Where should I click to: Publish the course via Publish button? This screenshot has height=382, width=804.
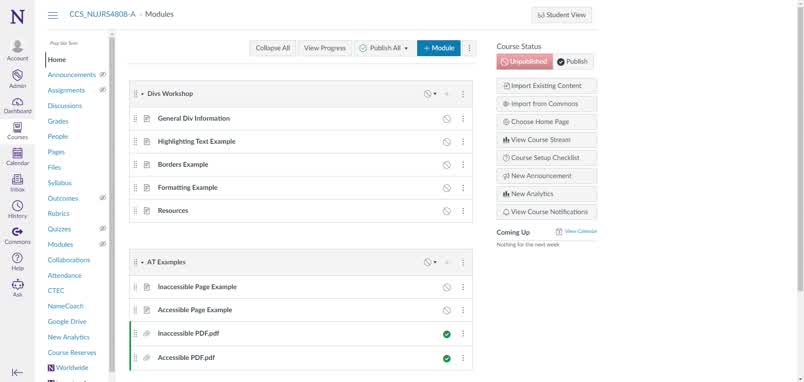tap(574, 62)
